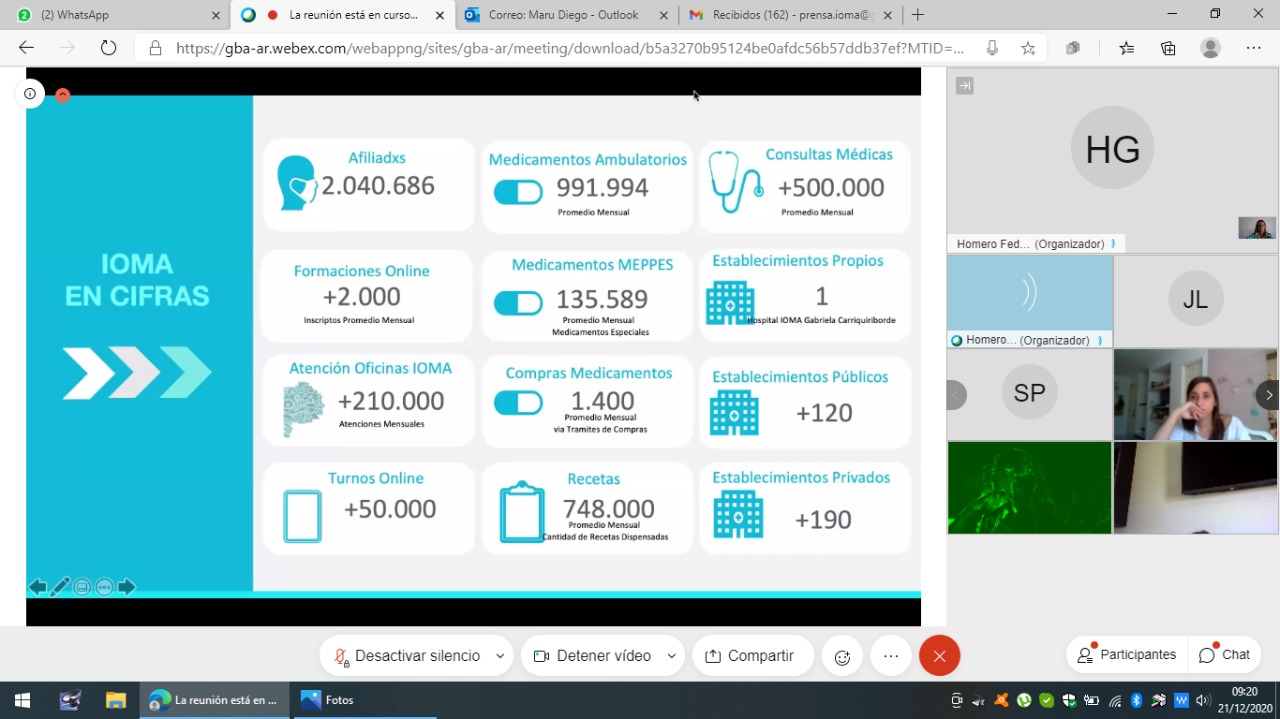Click the red recording indicator
The image size is (1280, 719).
(62, 95)
